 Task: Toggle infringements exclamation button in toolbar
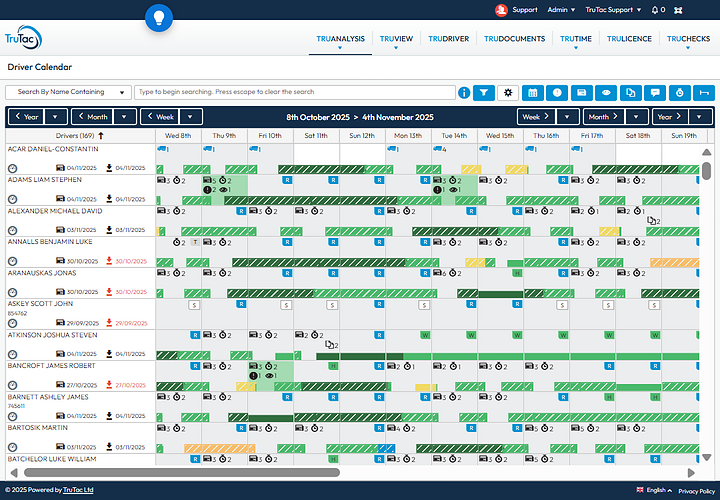(x=557, y=93)
